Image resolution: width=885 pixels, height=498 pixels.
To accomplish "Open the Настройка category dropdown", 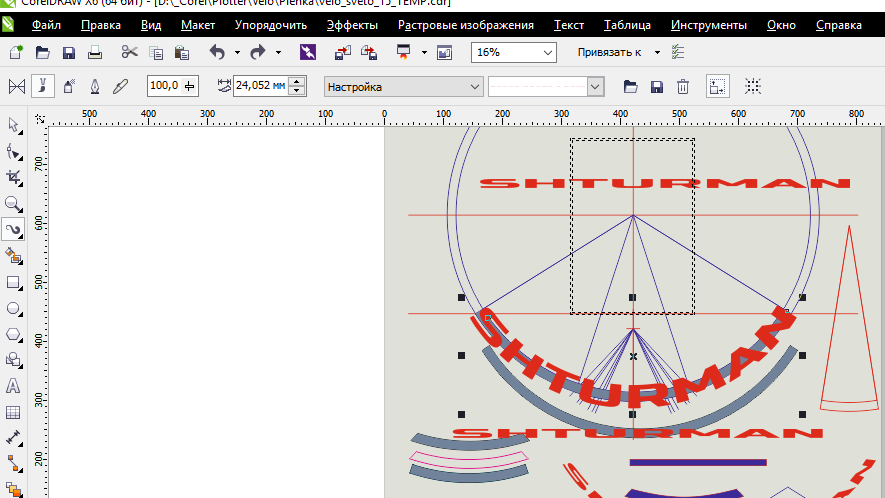I will click(475, 87).
